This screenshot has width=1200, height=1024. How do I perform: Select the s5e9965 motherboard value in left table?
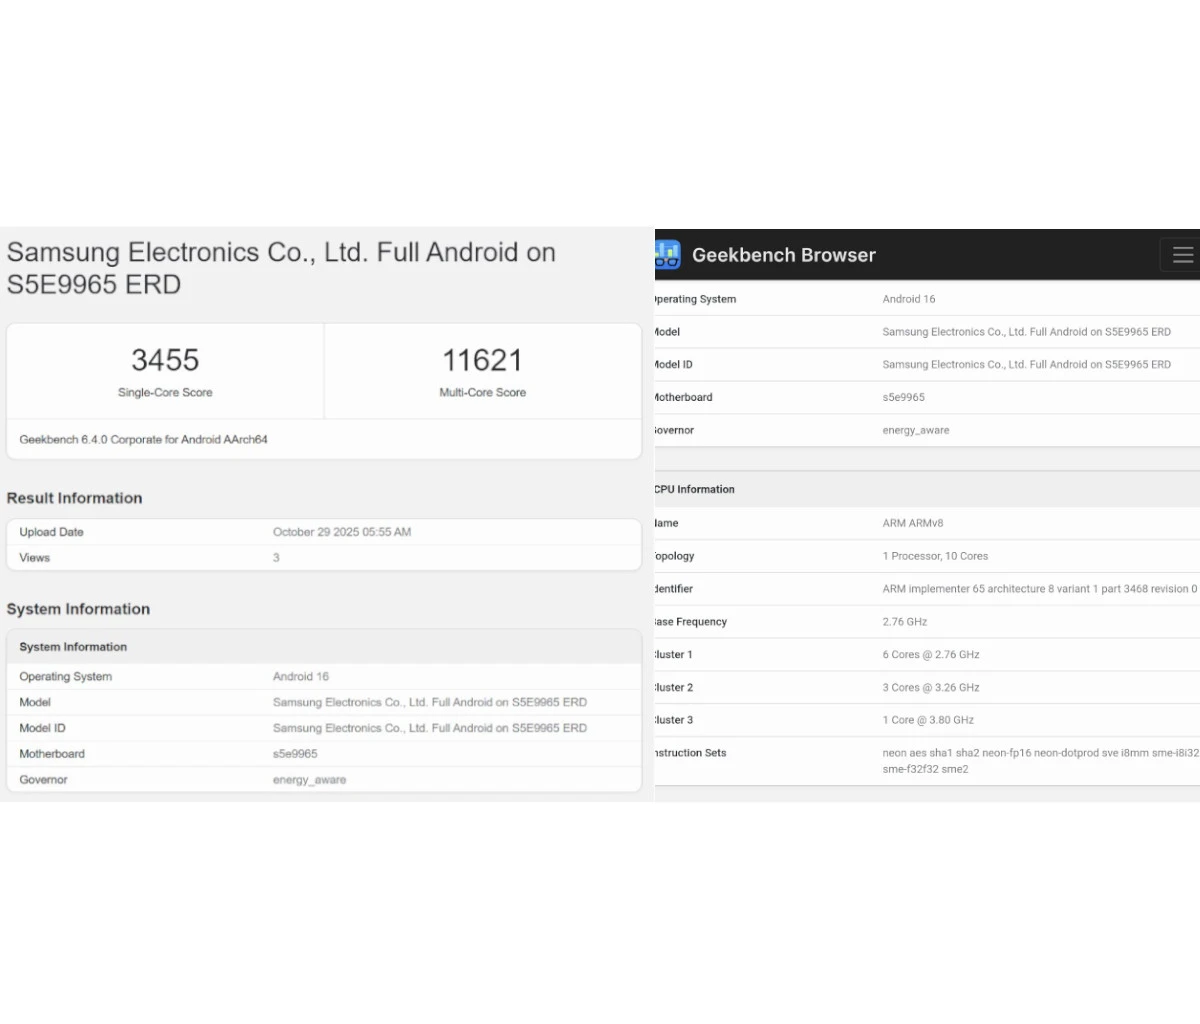(x=295, y=754)
